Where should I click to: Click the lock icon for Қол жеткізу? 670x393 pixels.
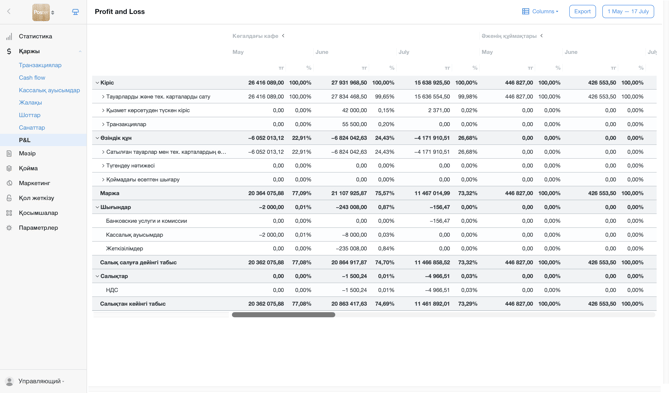pyautogui.click(x=9, y=198)
